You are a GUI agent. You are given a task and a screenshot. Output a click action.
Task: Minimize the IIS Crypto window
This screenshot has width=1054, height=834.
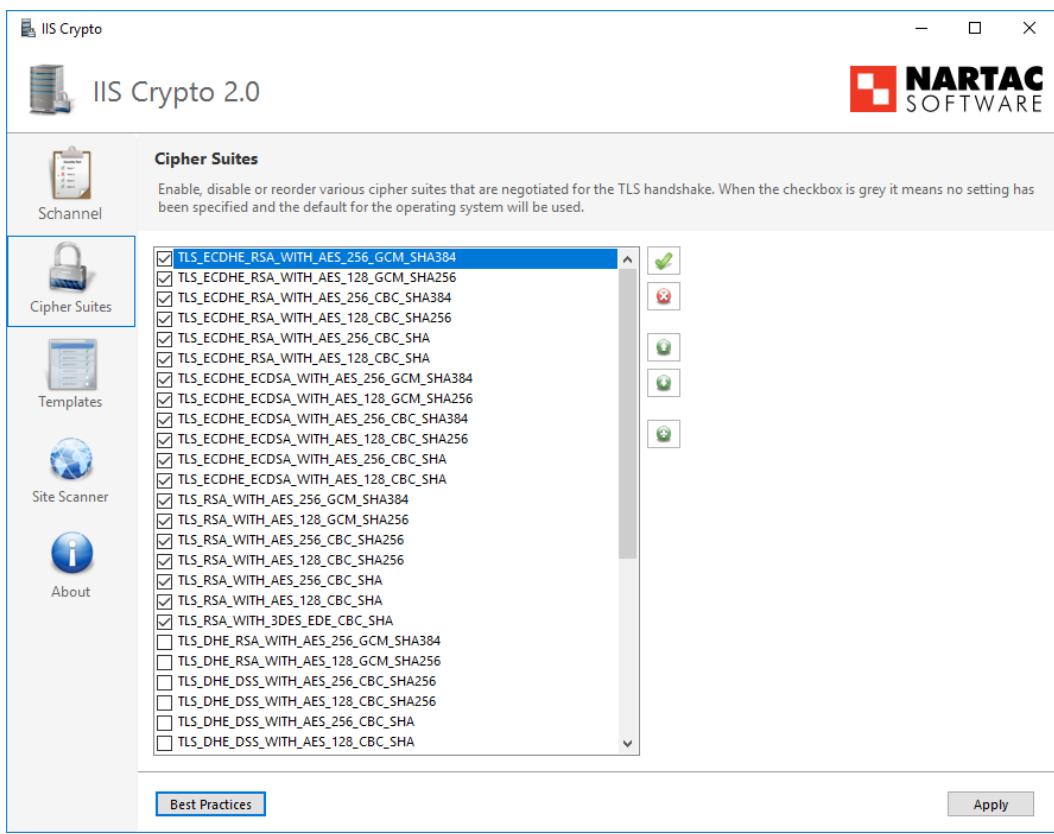click(922, 28)
